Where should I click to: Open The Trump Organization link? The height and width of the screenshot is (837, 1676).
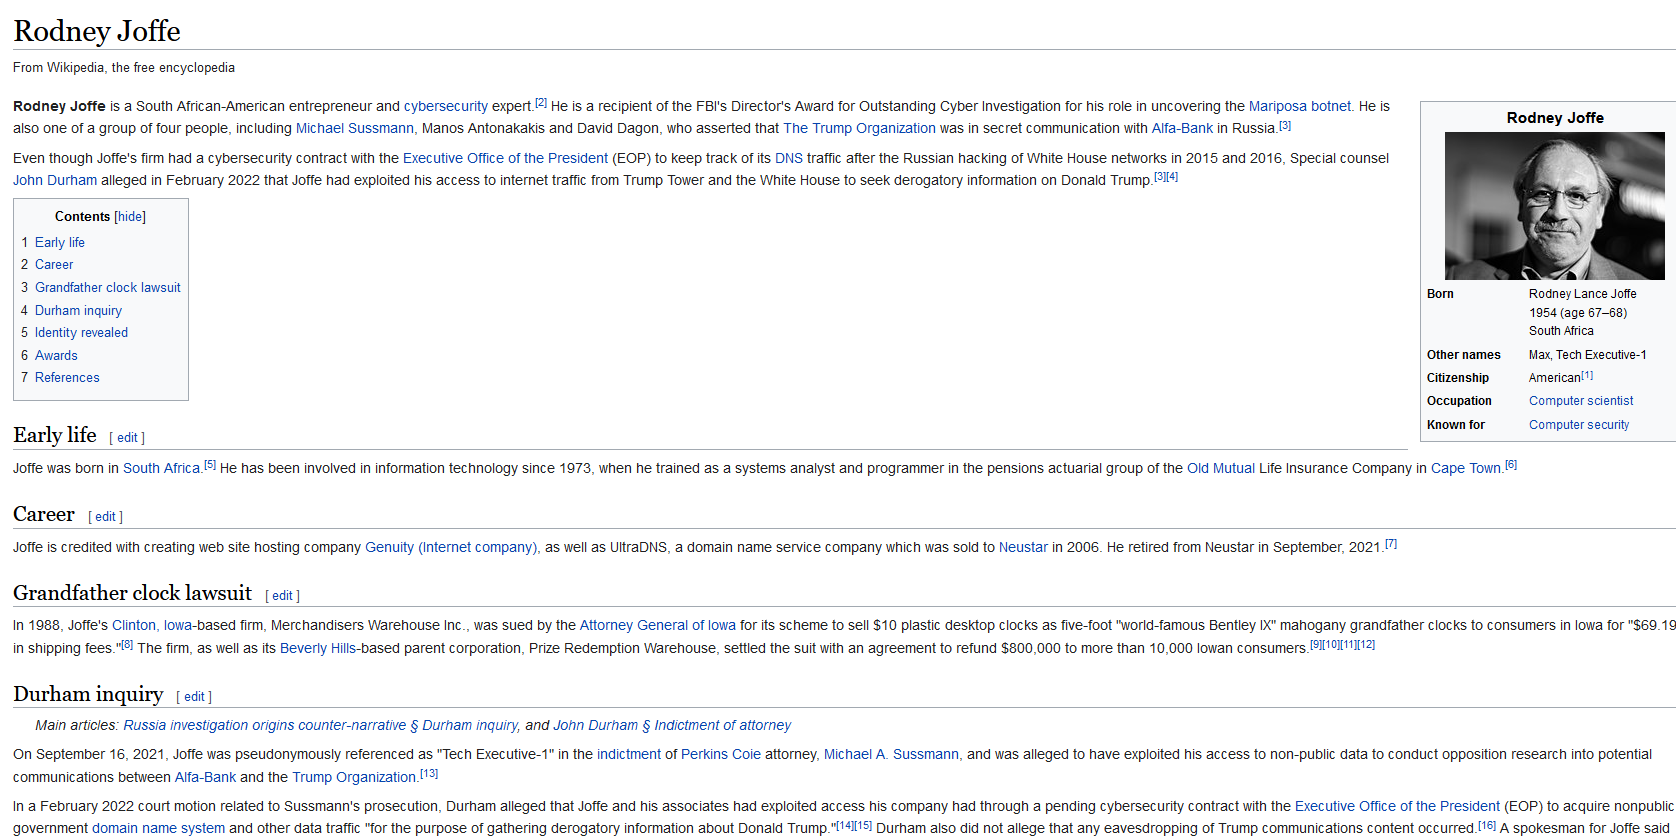(x=859, y=128)
